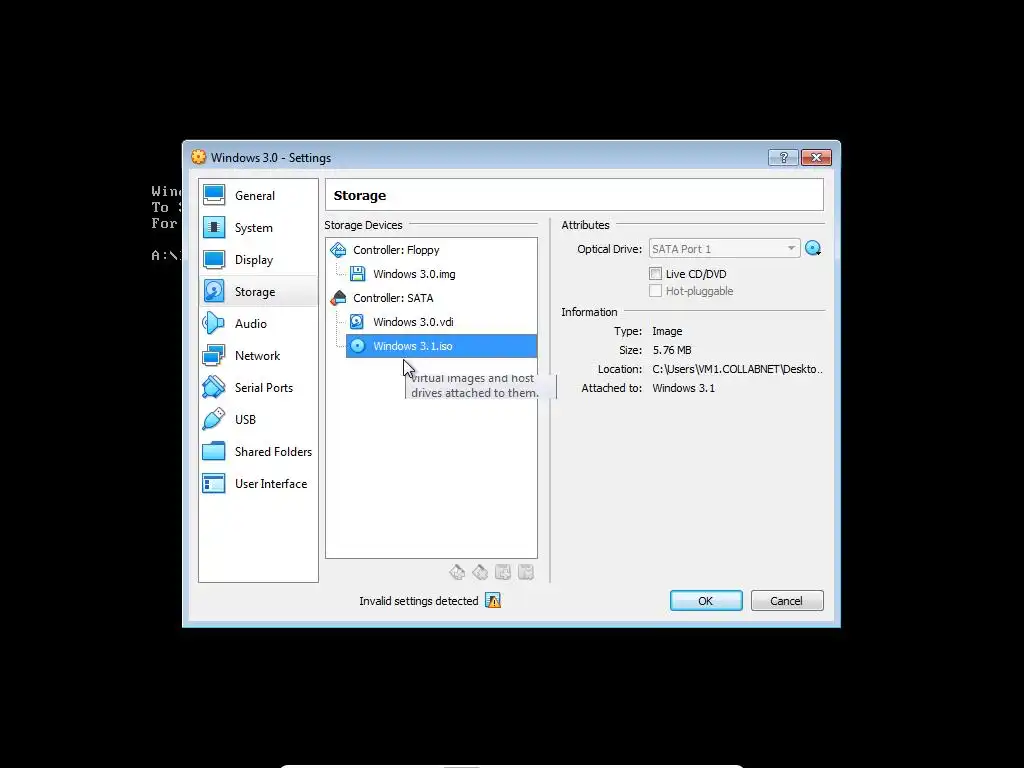Screen dimensions: 1024x768
Task: Select the Windows 3.0.img floppy image
Action: pos(414,274)
